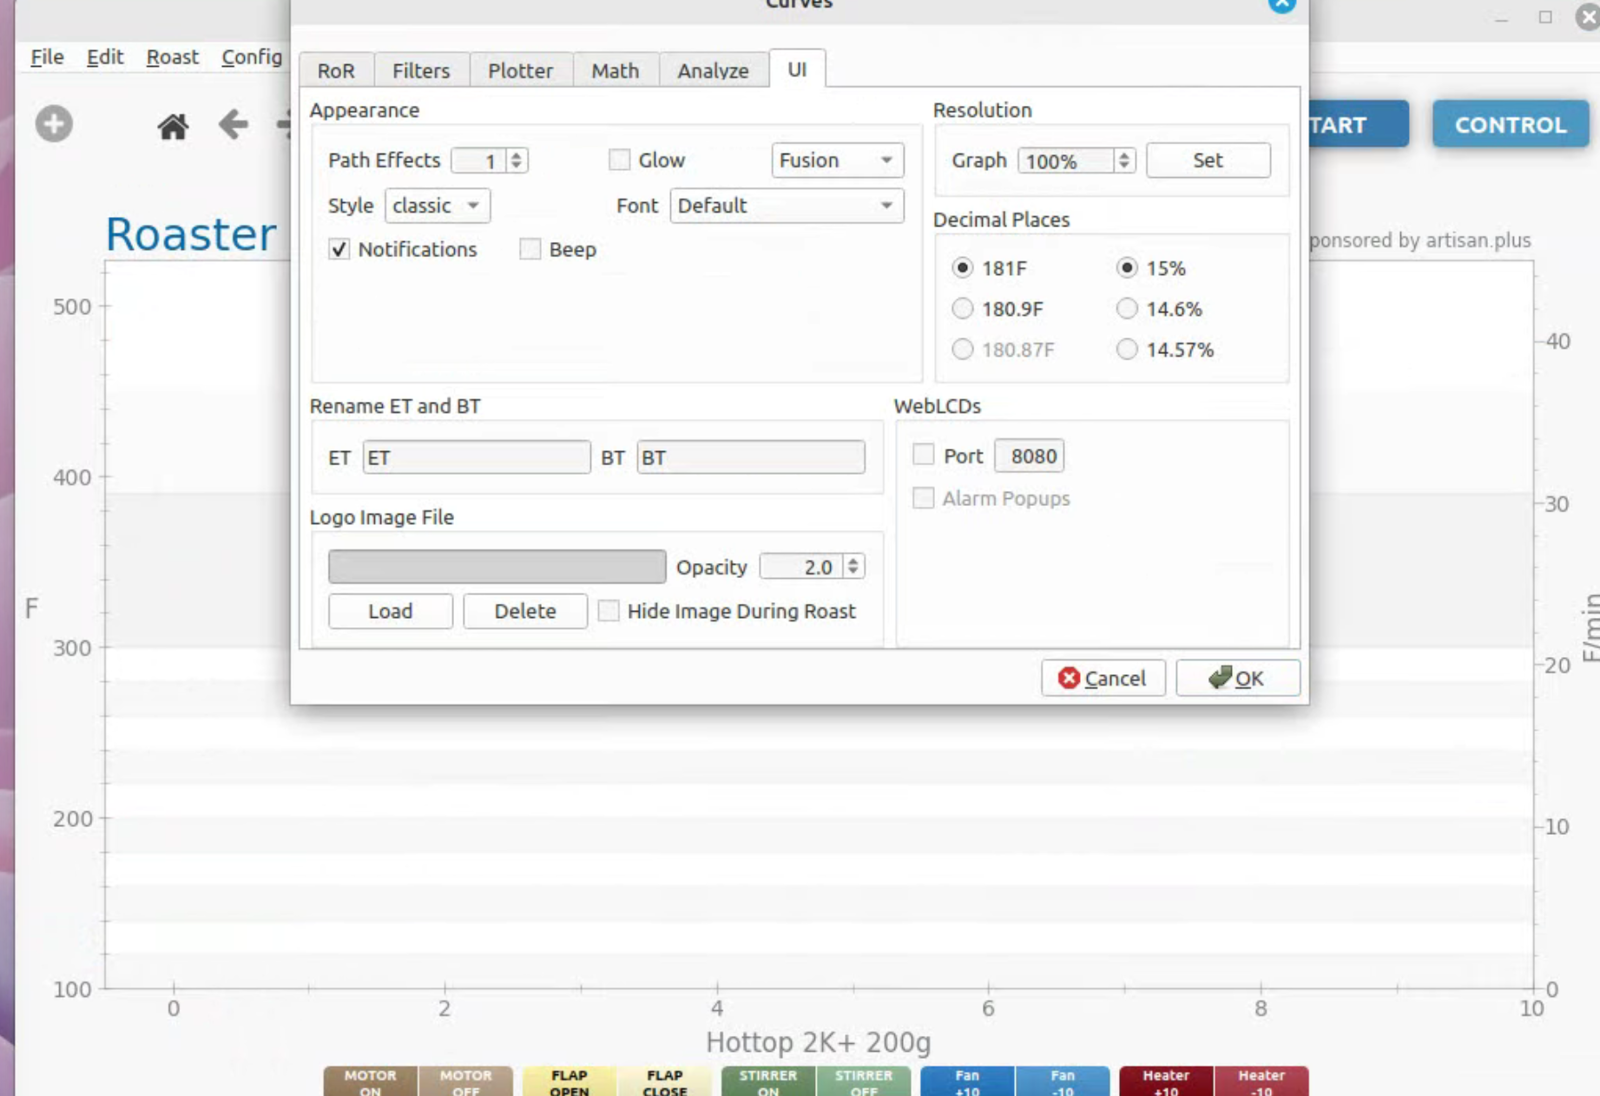Open the Roast menu

172,57
